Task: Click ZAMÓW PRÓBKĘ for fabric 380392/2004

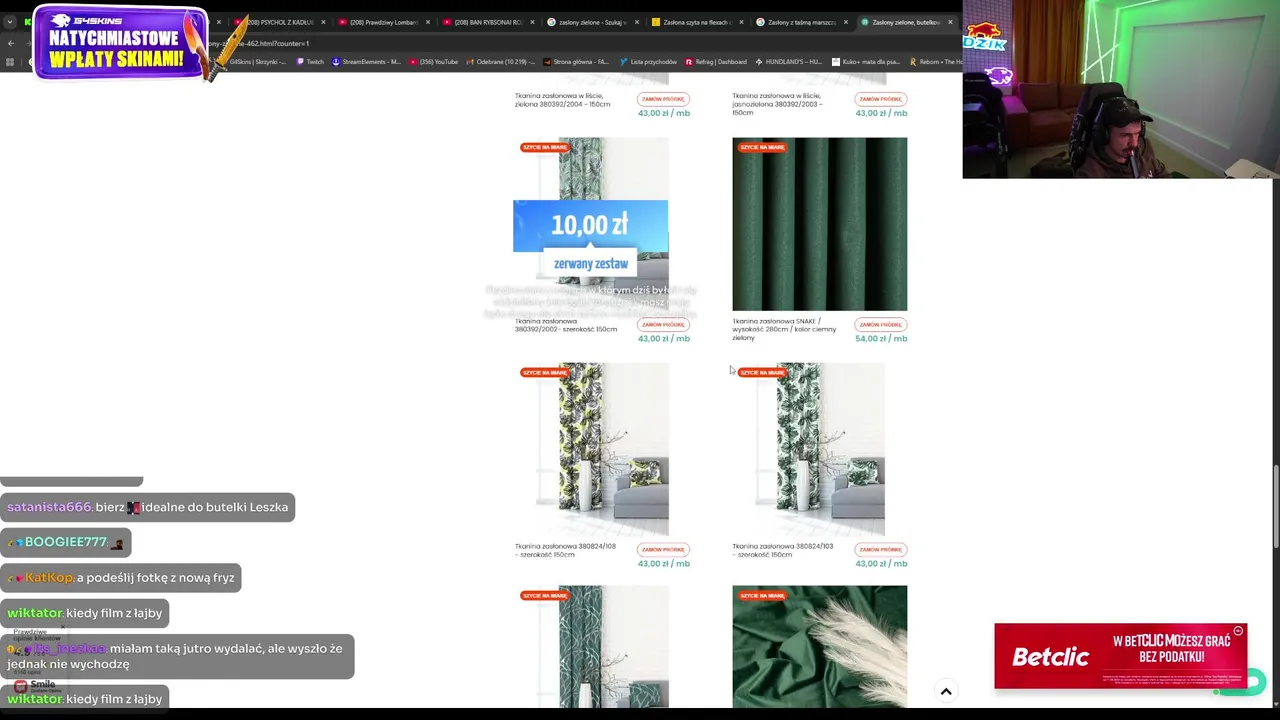Action: 663,99
